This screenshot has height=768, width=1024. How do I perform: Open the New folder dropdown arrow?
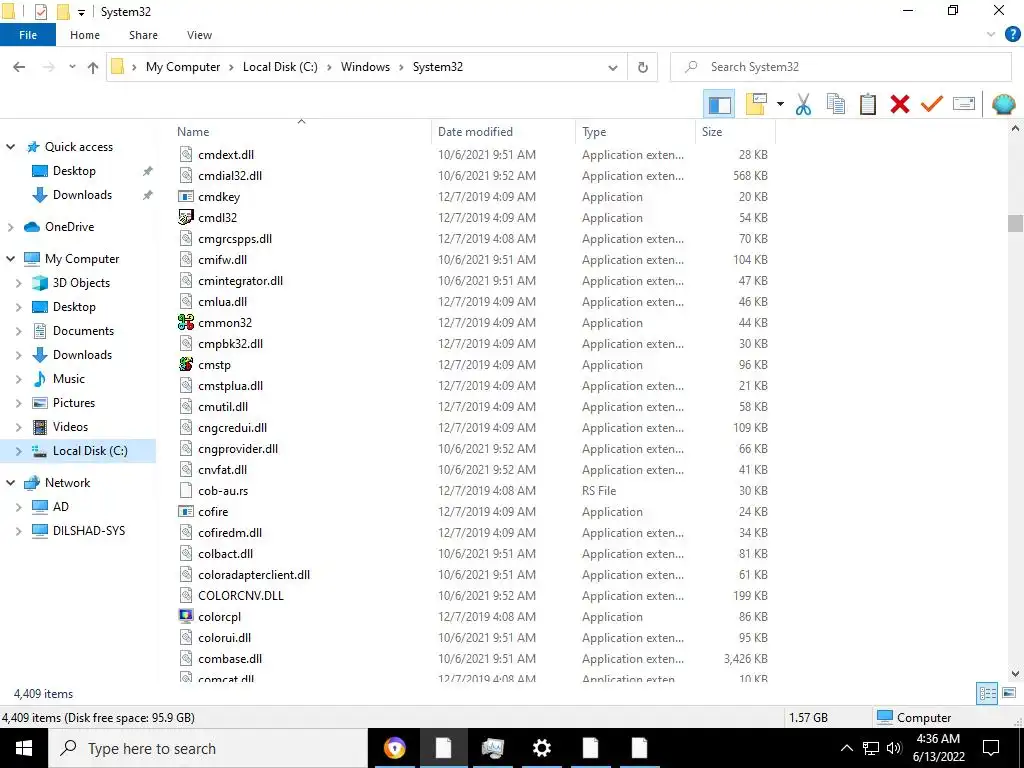tap(780, 104)
